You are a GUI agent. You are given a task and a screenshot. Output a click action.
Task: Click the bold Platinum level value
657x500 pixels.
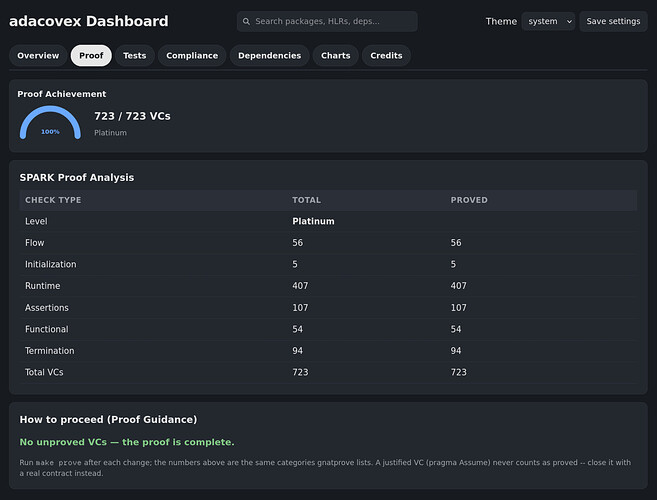(313, 221)
